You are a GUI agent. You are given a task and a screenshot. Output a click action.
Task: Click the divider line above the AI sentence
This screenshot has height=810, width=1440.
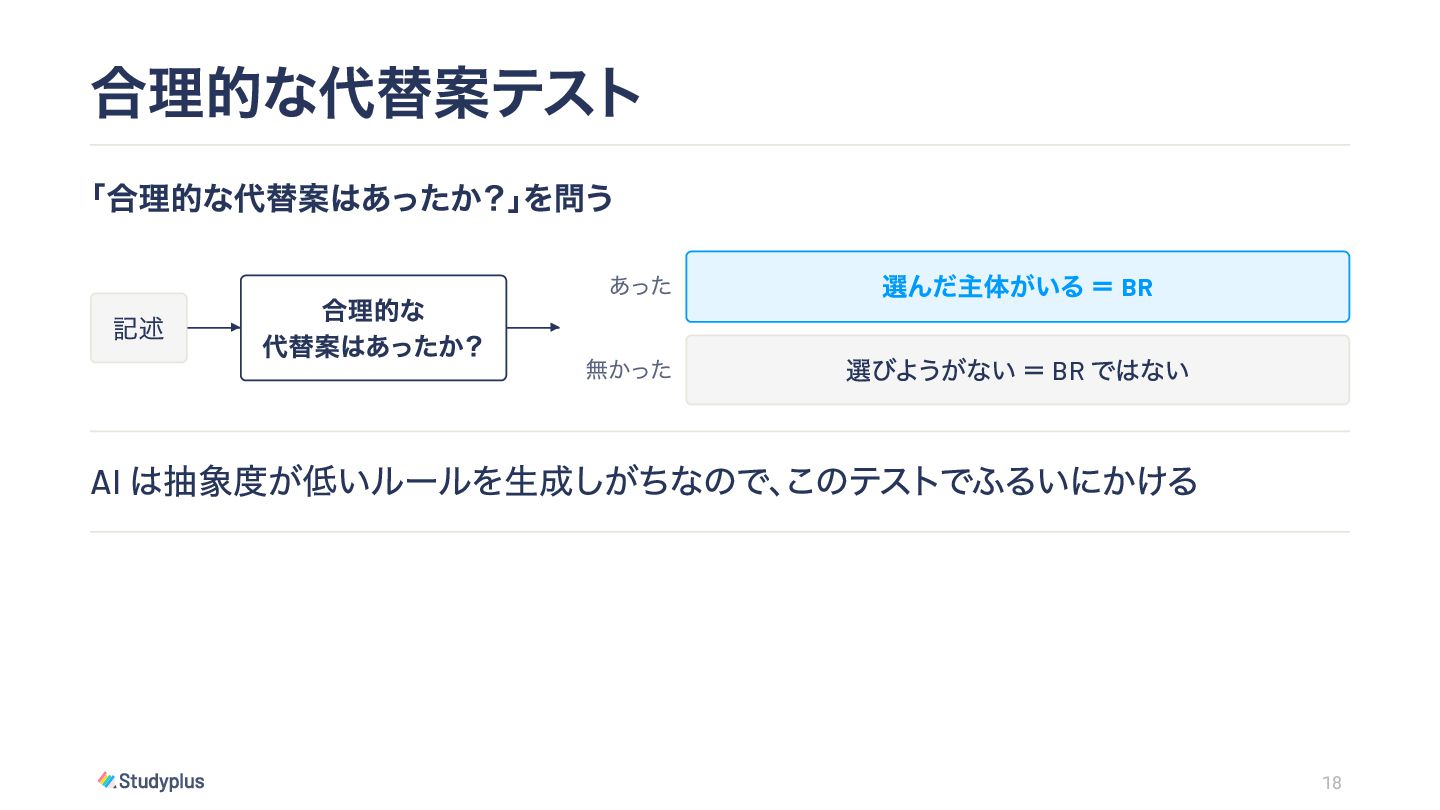[x=720, y=432]
